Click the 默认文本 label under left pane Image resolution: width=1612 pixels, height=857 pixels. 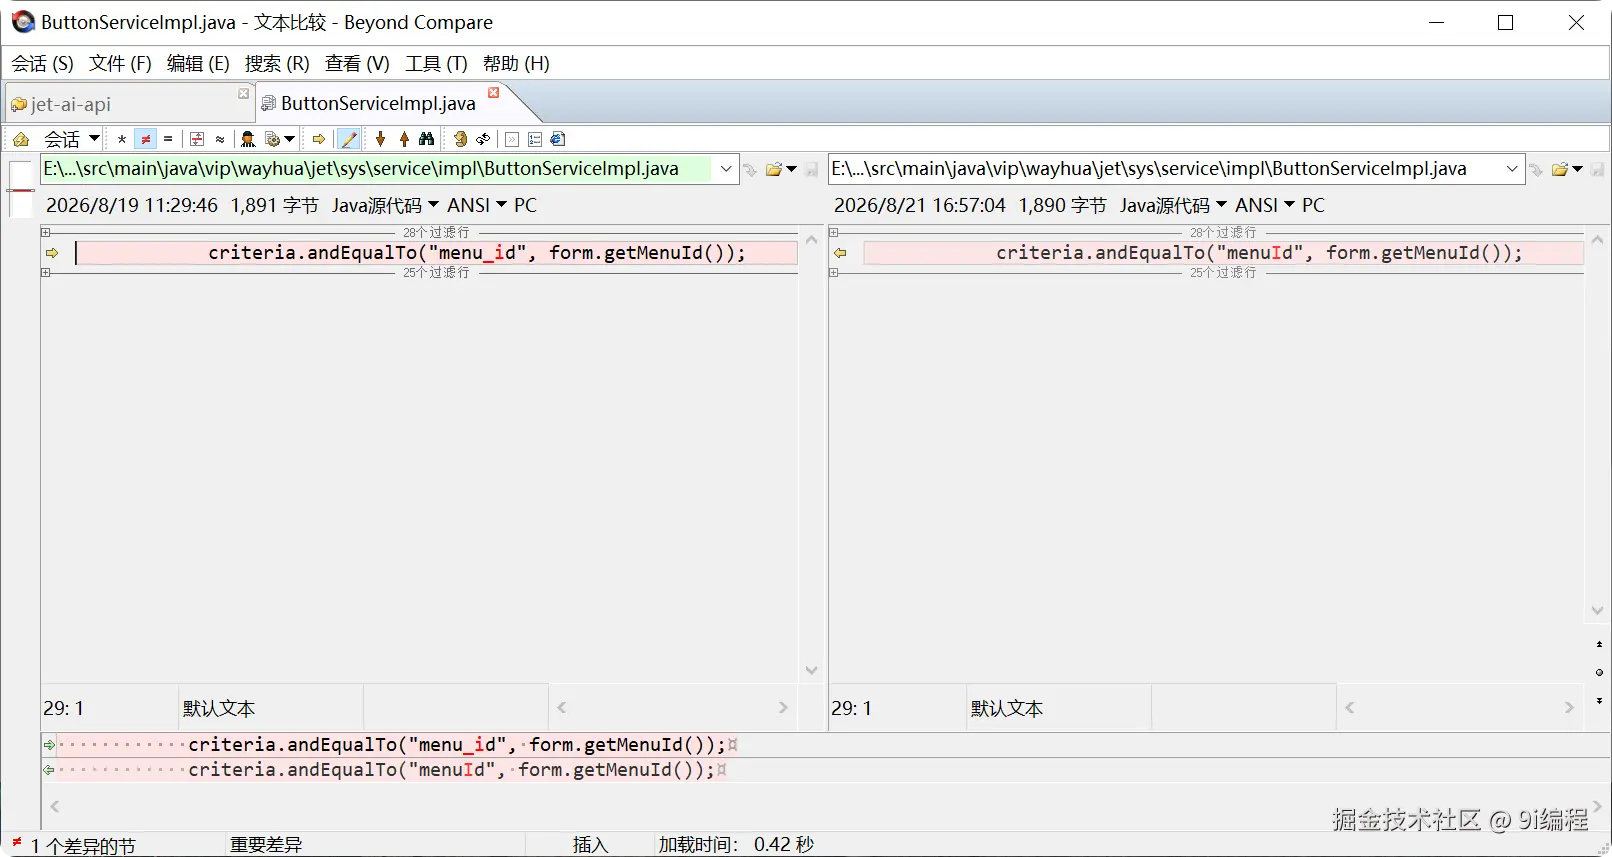(x=219, y=708)
